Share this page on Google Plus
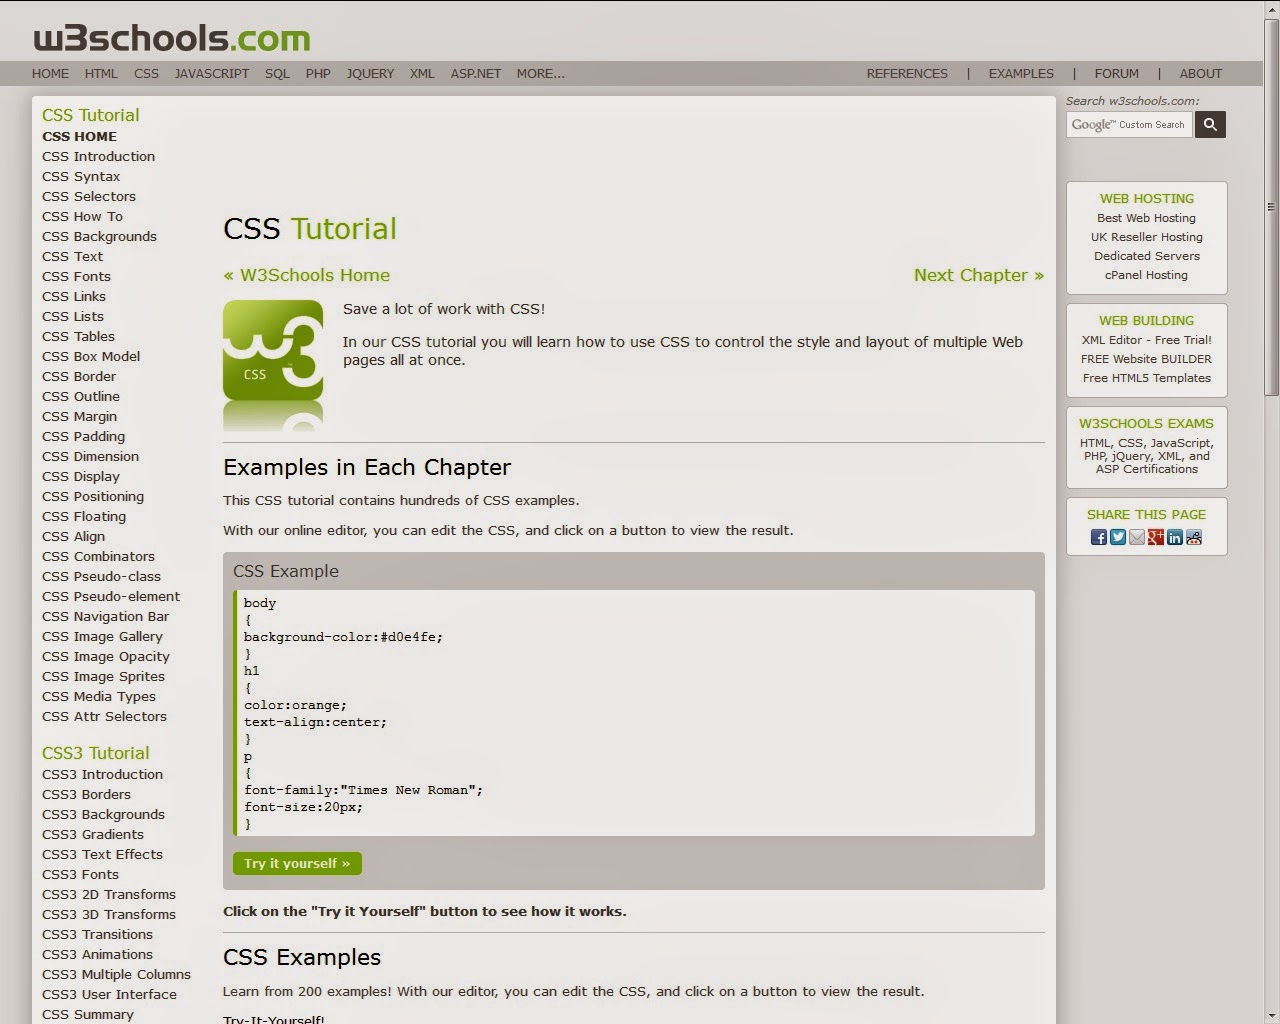Viewport: 1280px width, 1024px height. coord(1156,537)
